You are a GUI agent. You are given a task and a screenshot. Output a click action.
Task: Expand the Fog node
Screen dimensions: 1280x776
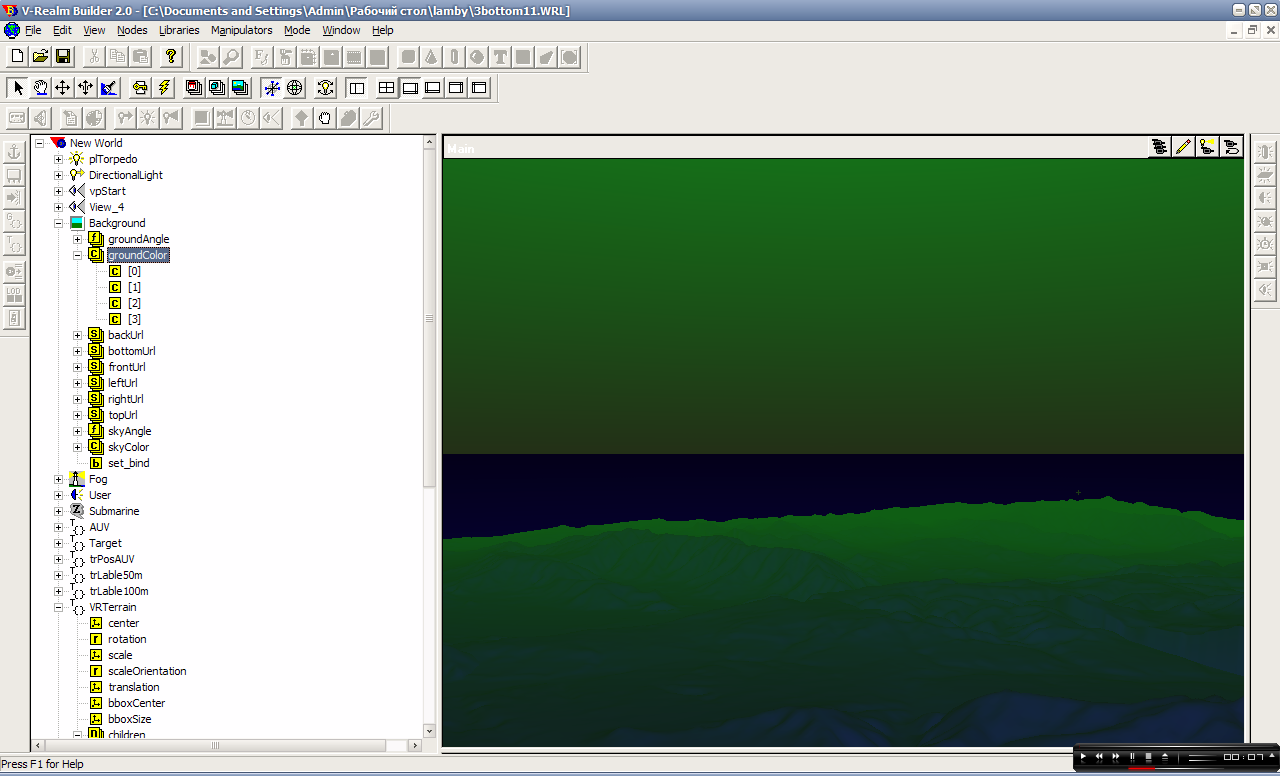point(58,479)
